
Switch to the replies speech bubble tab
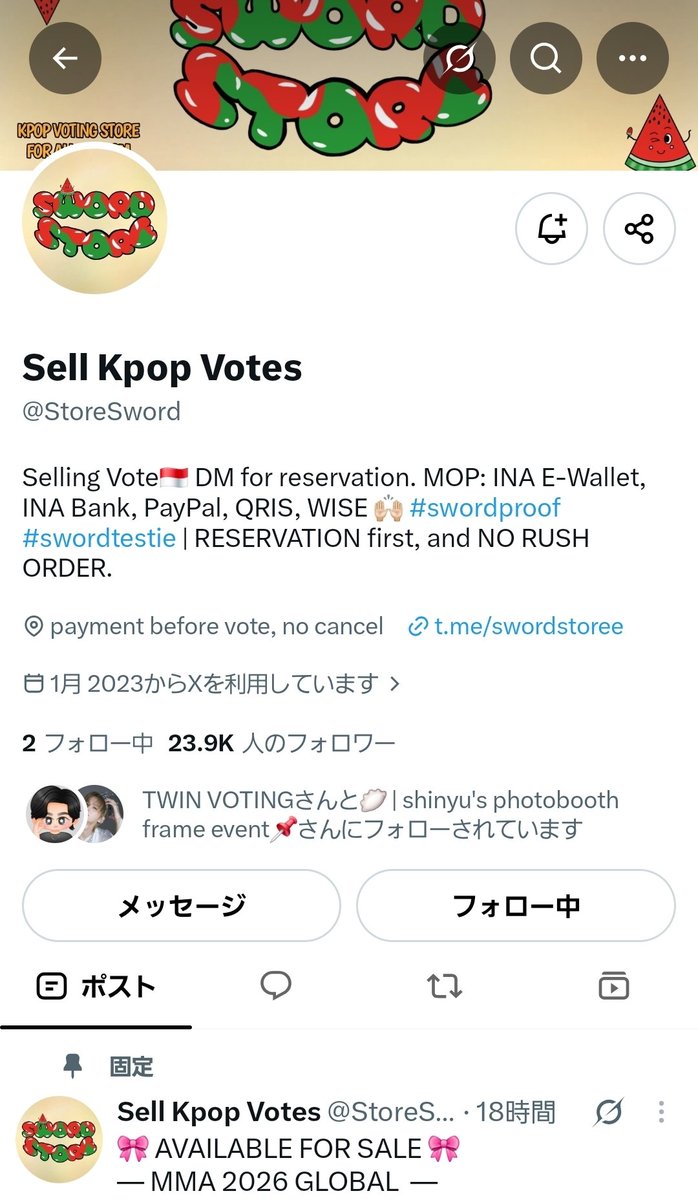[x=276, y=986]
